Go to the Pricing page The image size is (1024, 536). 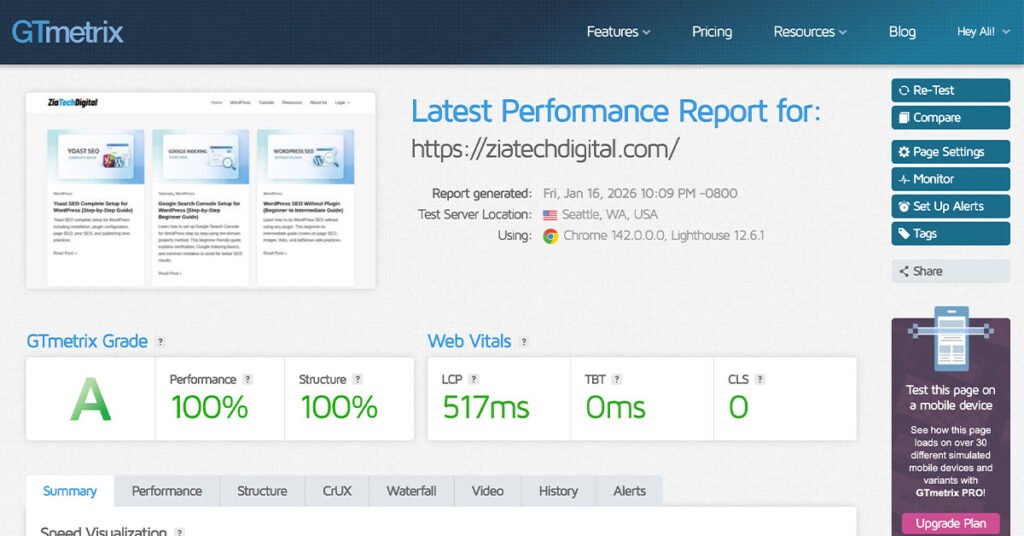[x=712, y=32]
